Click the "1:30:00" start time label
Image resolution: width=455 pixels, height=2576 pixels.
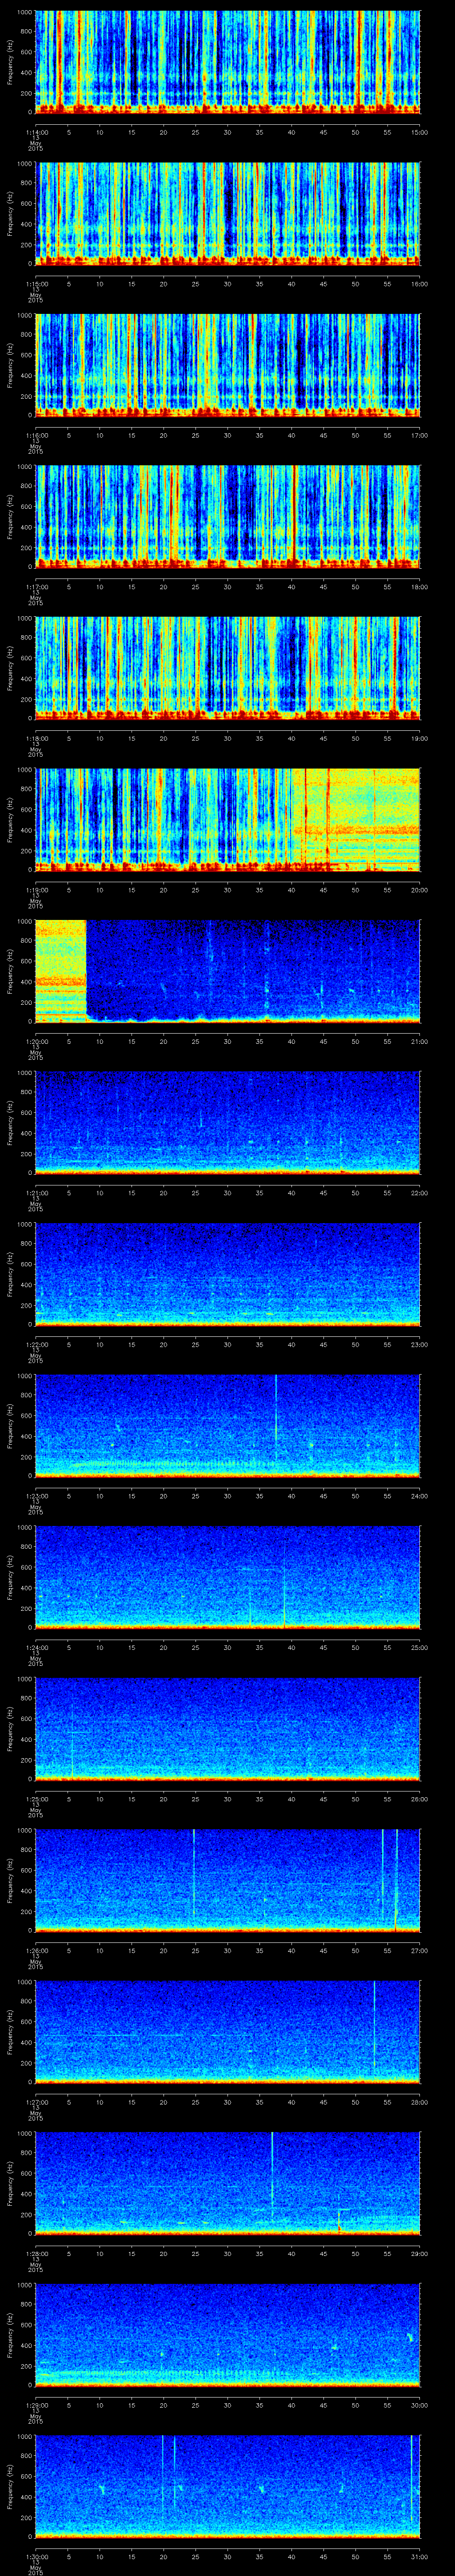click(x=36, y=2556)
